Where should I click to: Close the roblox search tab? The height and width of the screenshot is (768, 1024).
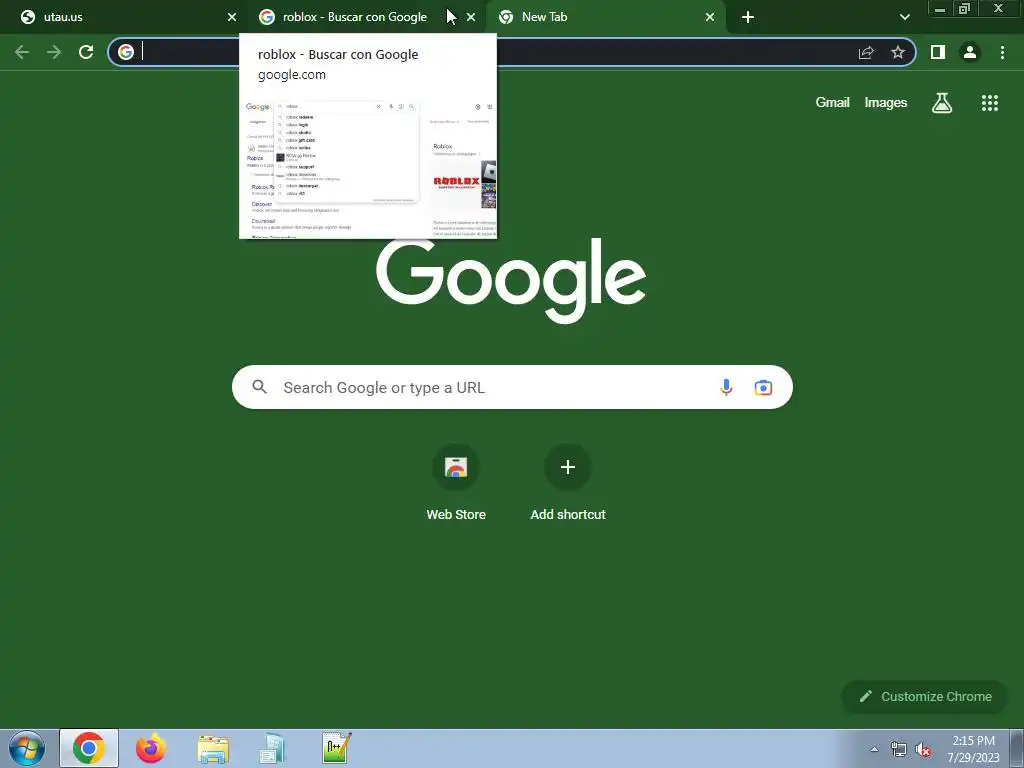[471, 17]
